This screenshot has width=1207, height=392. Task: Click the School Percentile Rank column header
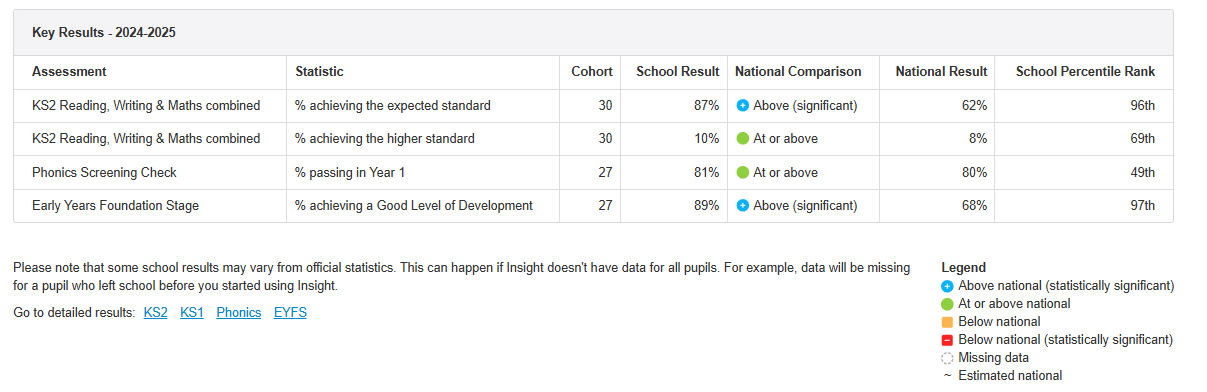click(x=1085, y=72)
